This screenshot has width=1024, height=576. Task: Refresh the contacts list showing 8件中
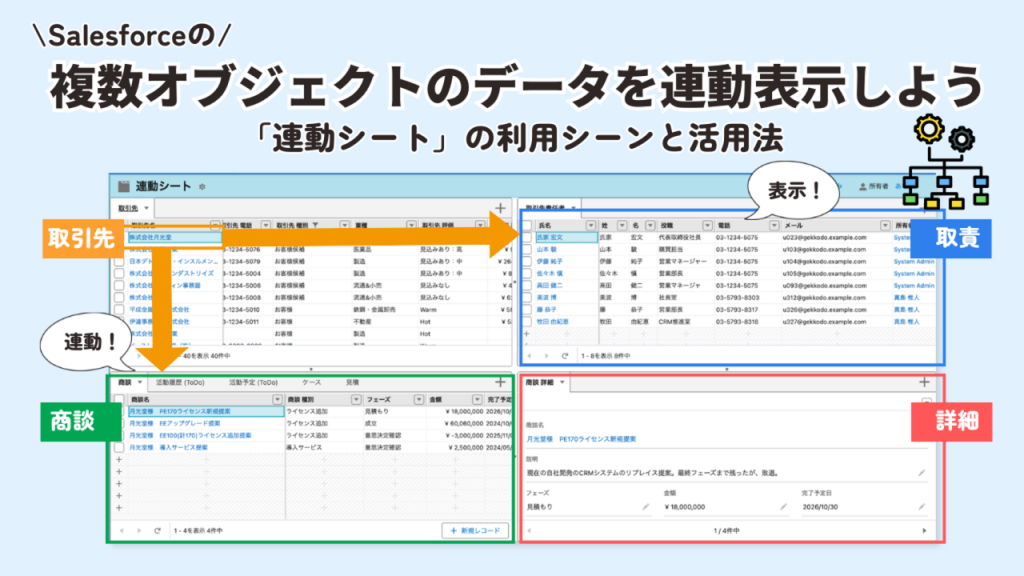point(565,356)
